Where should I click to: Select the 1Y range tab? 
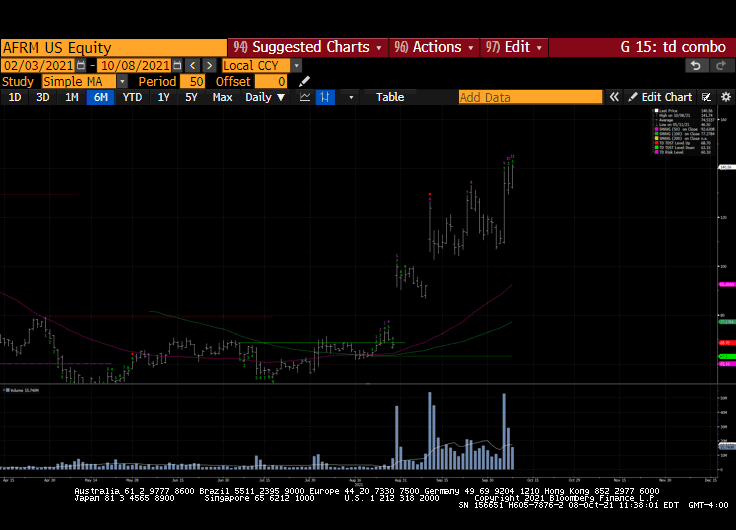click(163, 97)
